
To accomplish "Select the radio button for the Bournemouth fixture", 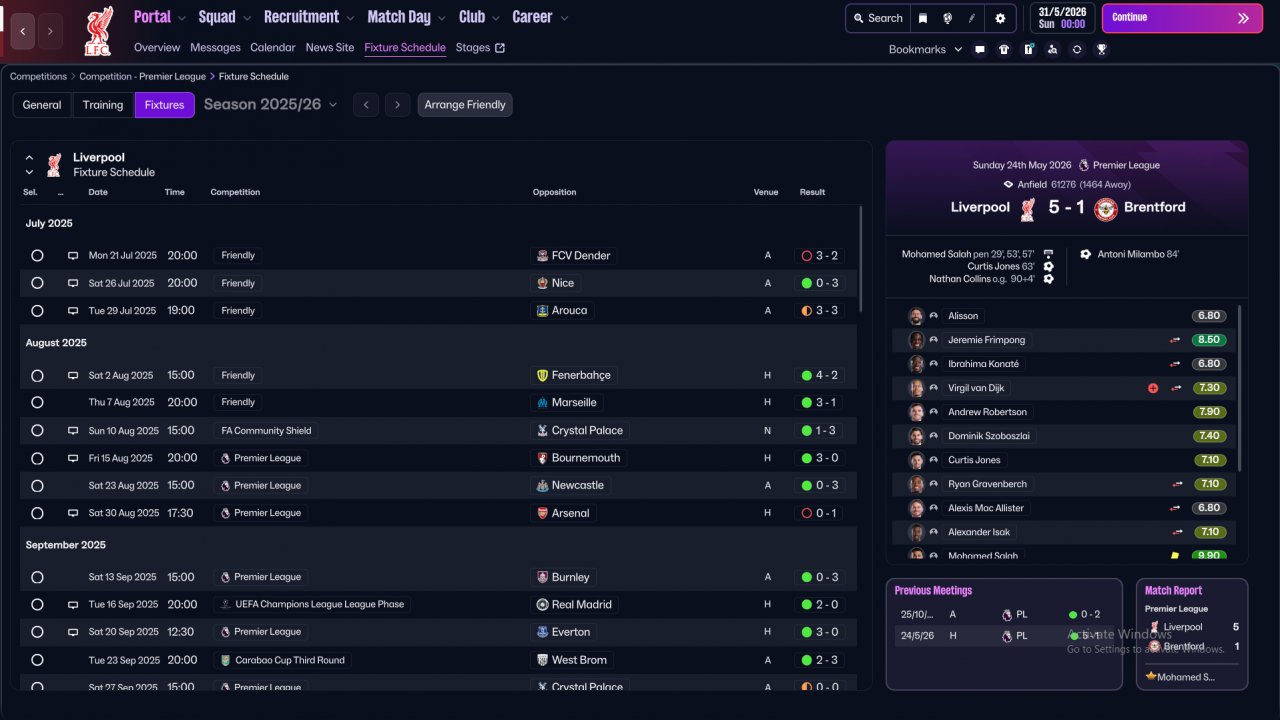I will (x=37, y=458).
